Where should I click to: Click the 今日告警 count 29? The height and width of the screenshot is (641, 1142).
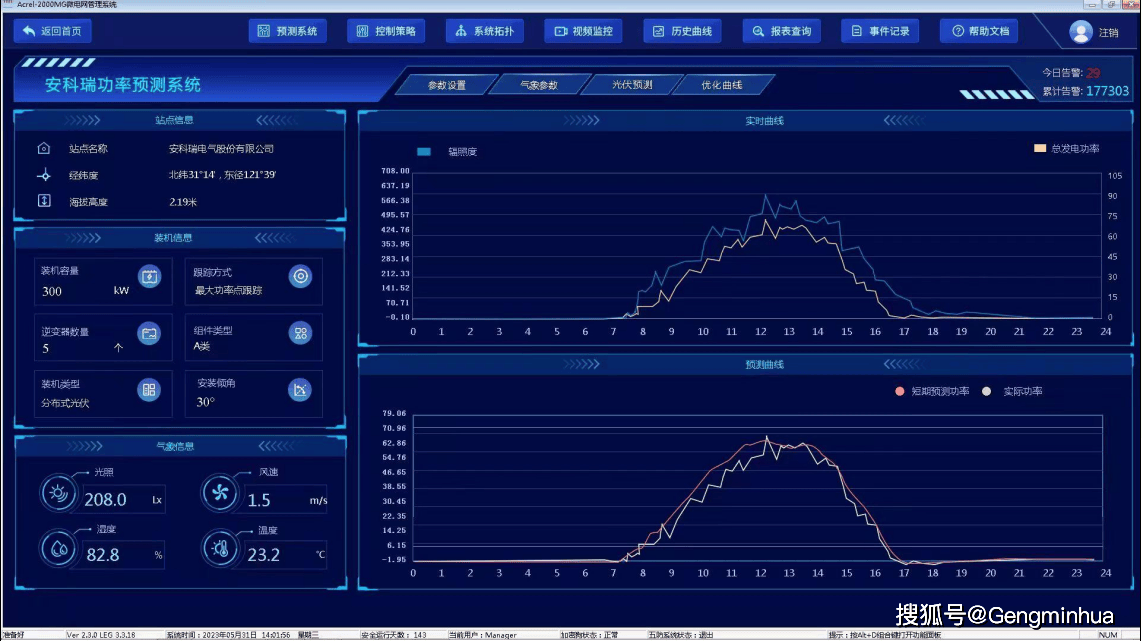(1093, 73)
